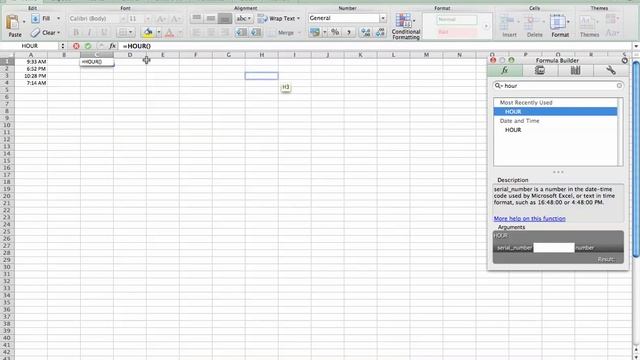This screenshot has width=640, height=360.
Task: Apply the red font color
Action: pyautogui.click(x=169, y=33)
